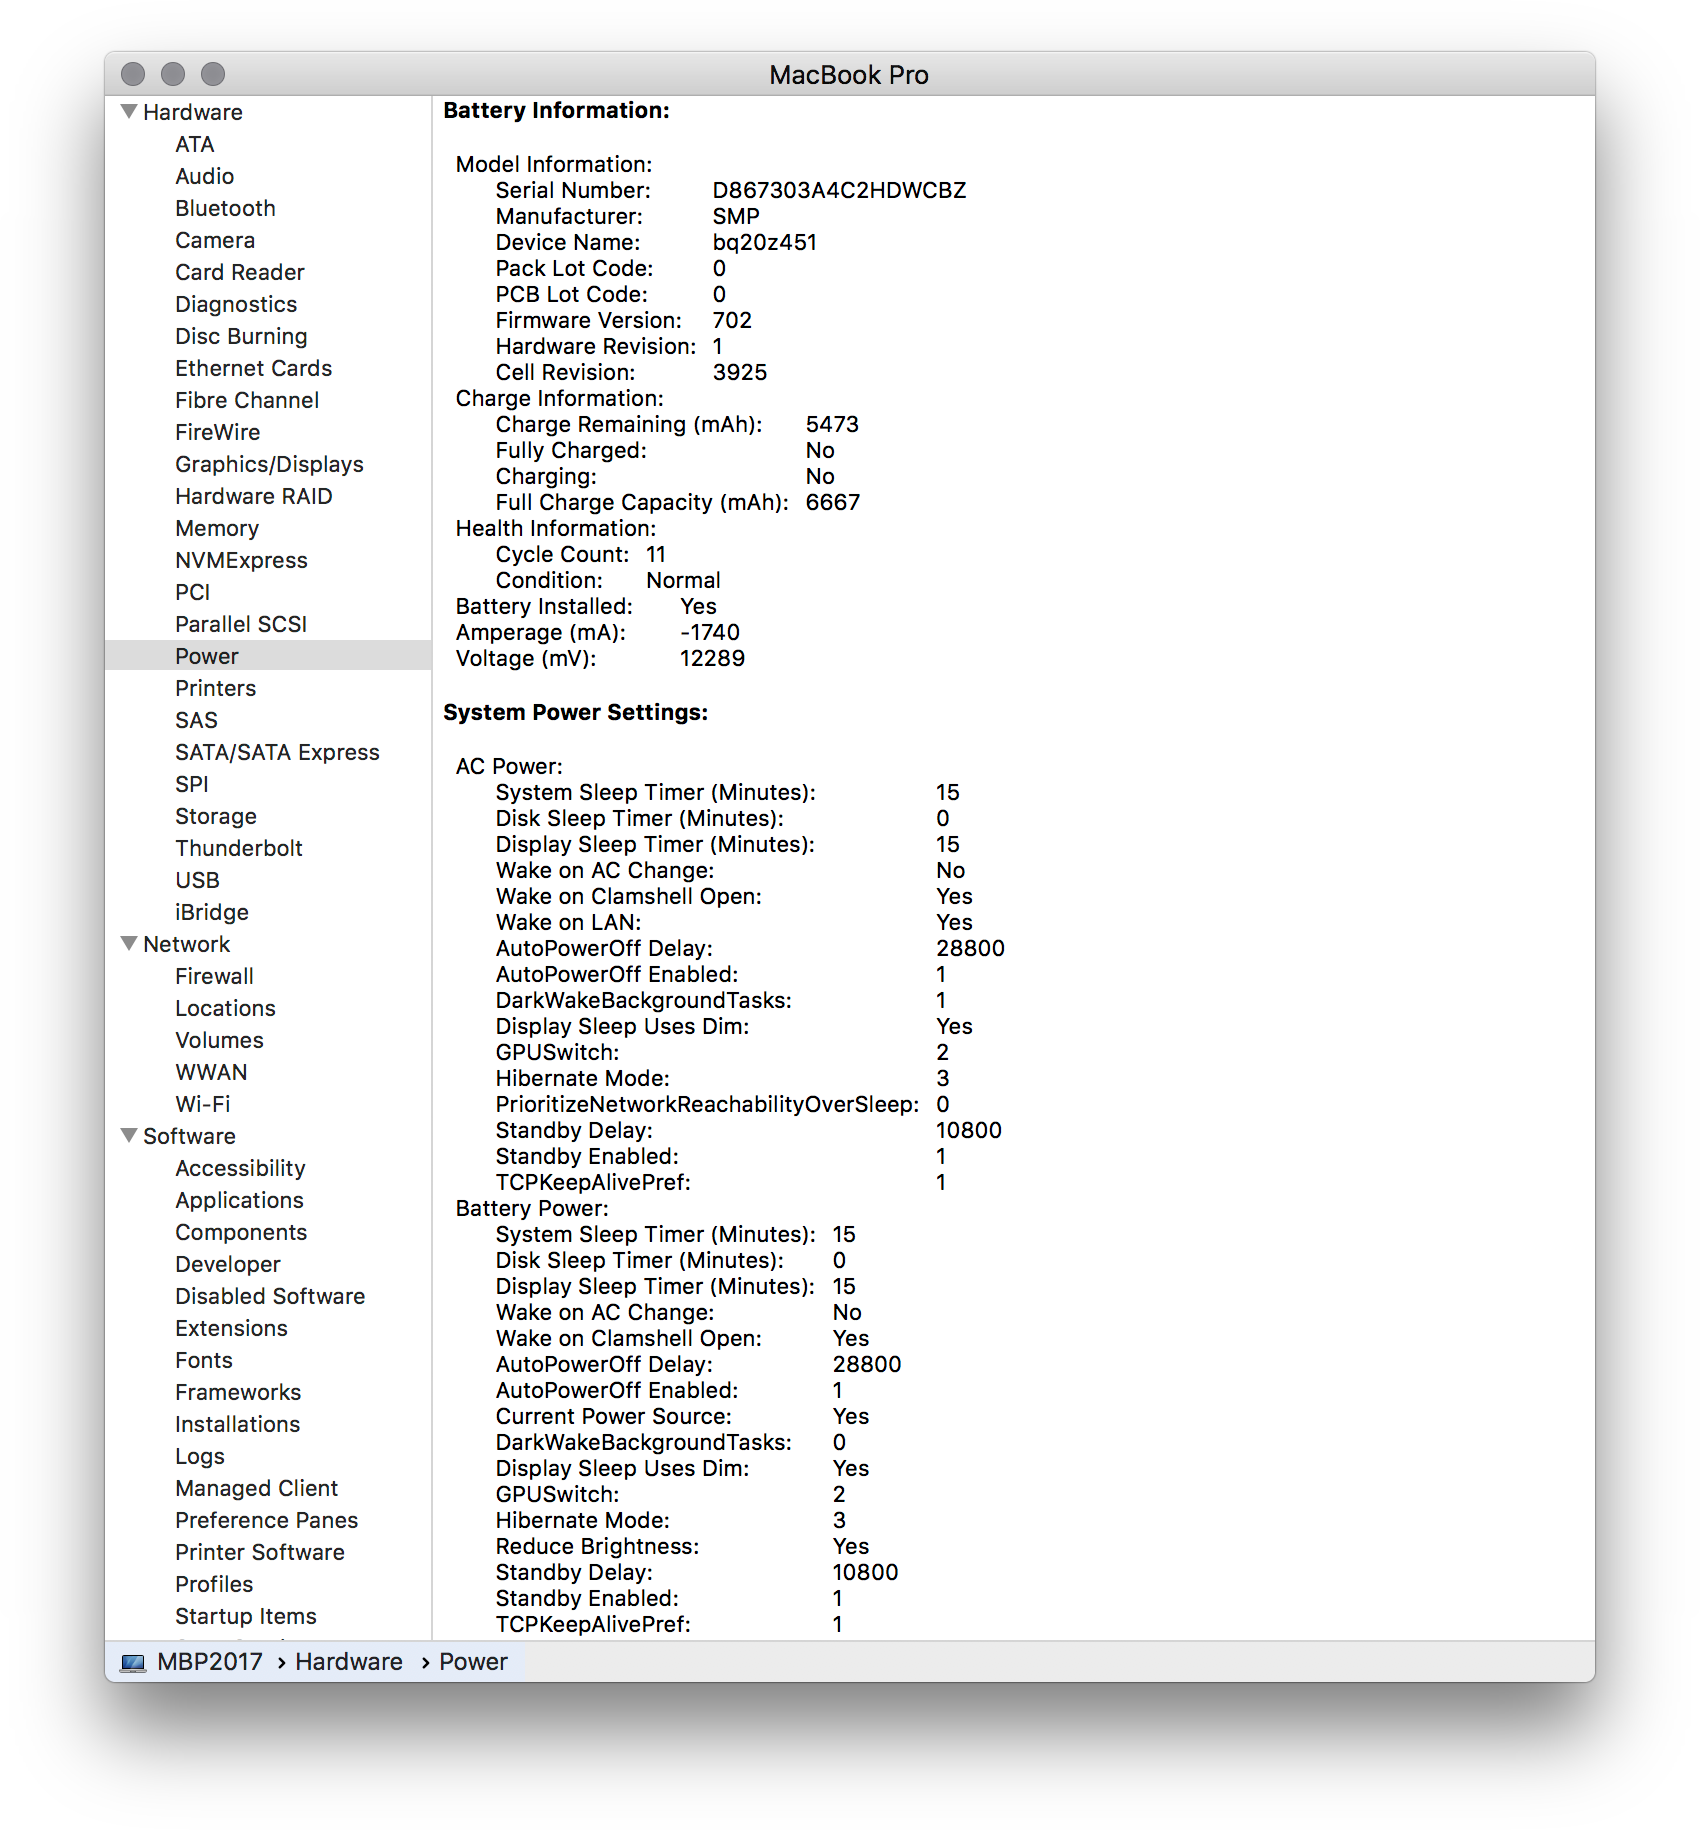Click the device name bq20z451

(x=764, y=242)
